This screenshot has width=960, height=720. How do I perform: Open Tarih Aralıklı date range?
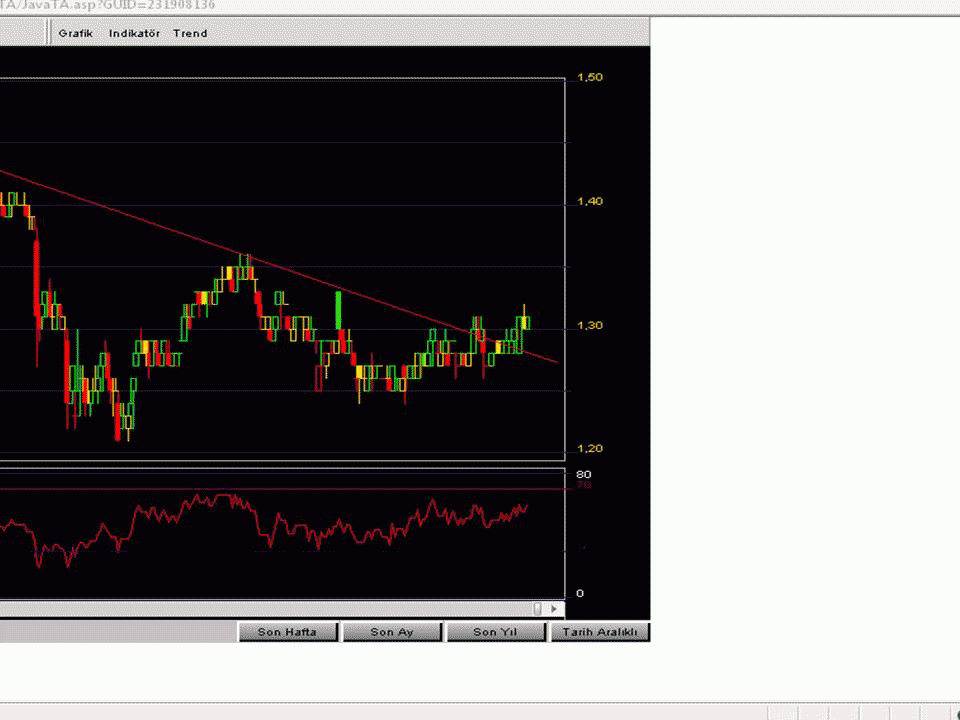click(600, 632)
